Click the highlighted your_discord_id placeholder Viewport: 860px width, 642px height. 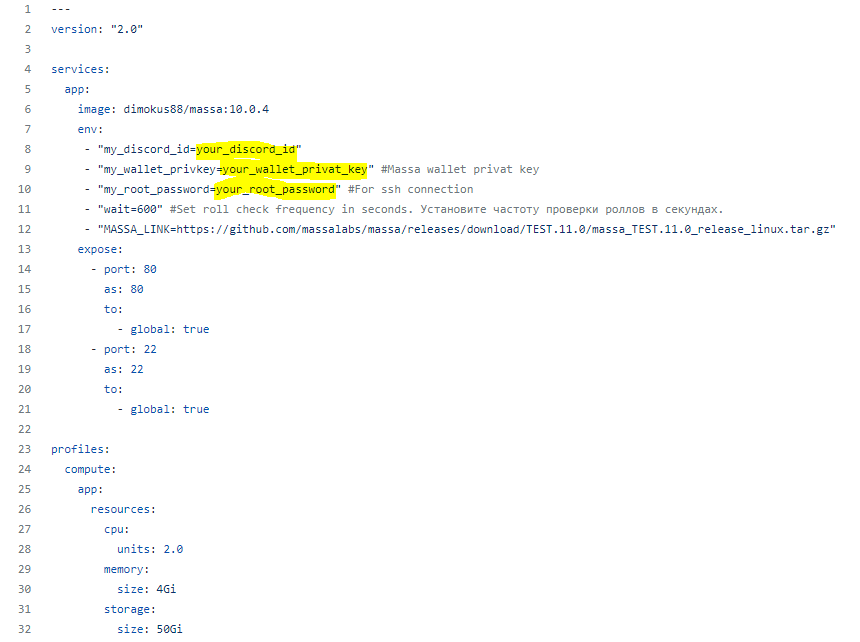click(246, 149)
